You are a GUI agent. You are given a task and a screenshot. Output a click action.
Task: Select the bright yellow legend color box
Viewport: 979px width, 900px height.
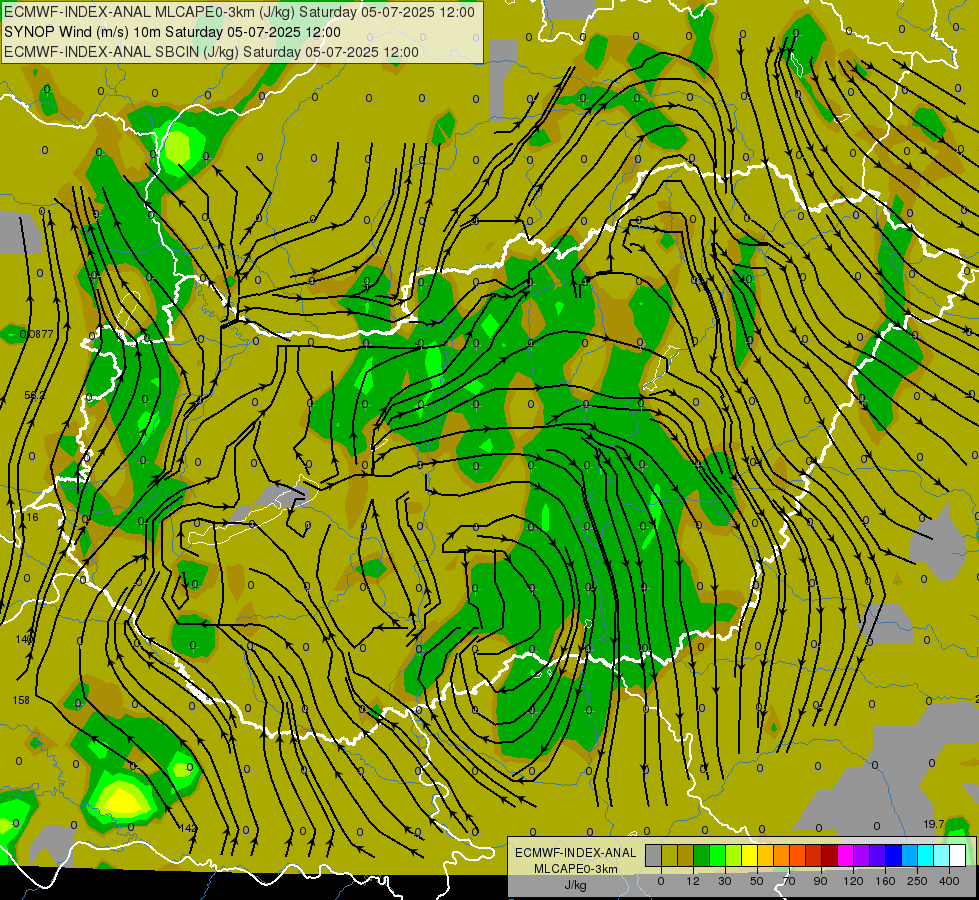point(749,855)
